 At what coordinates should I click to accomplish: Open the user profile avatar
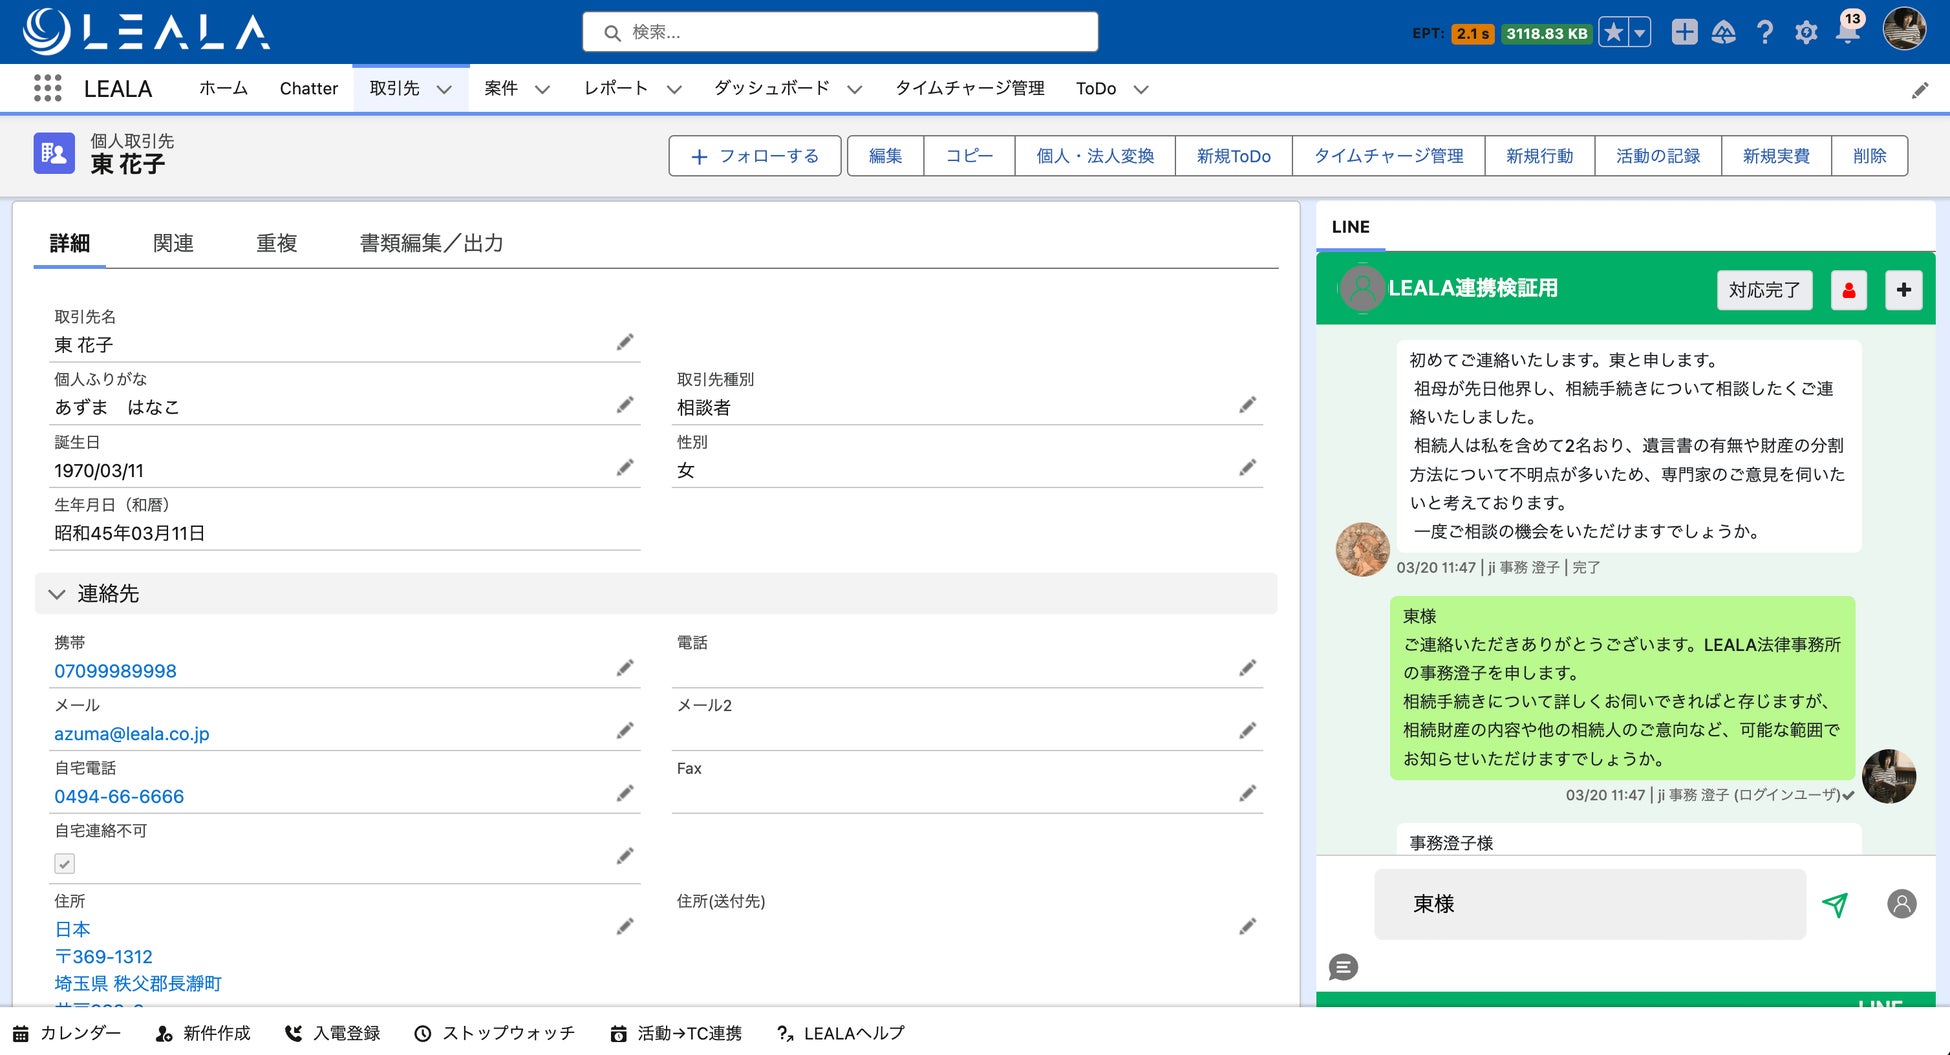click(x=1904, y=30)
